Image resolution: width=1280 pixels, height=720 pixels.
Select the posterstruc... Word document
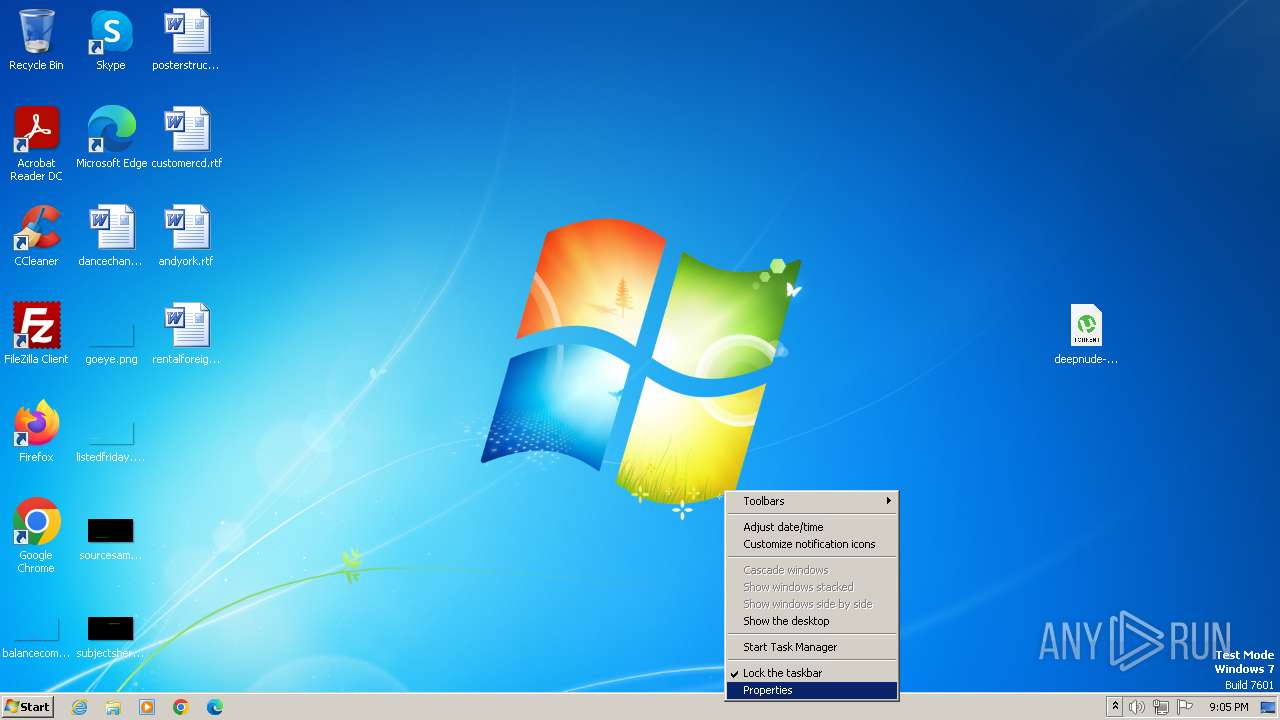[x=186, y=40]
